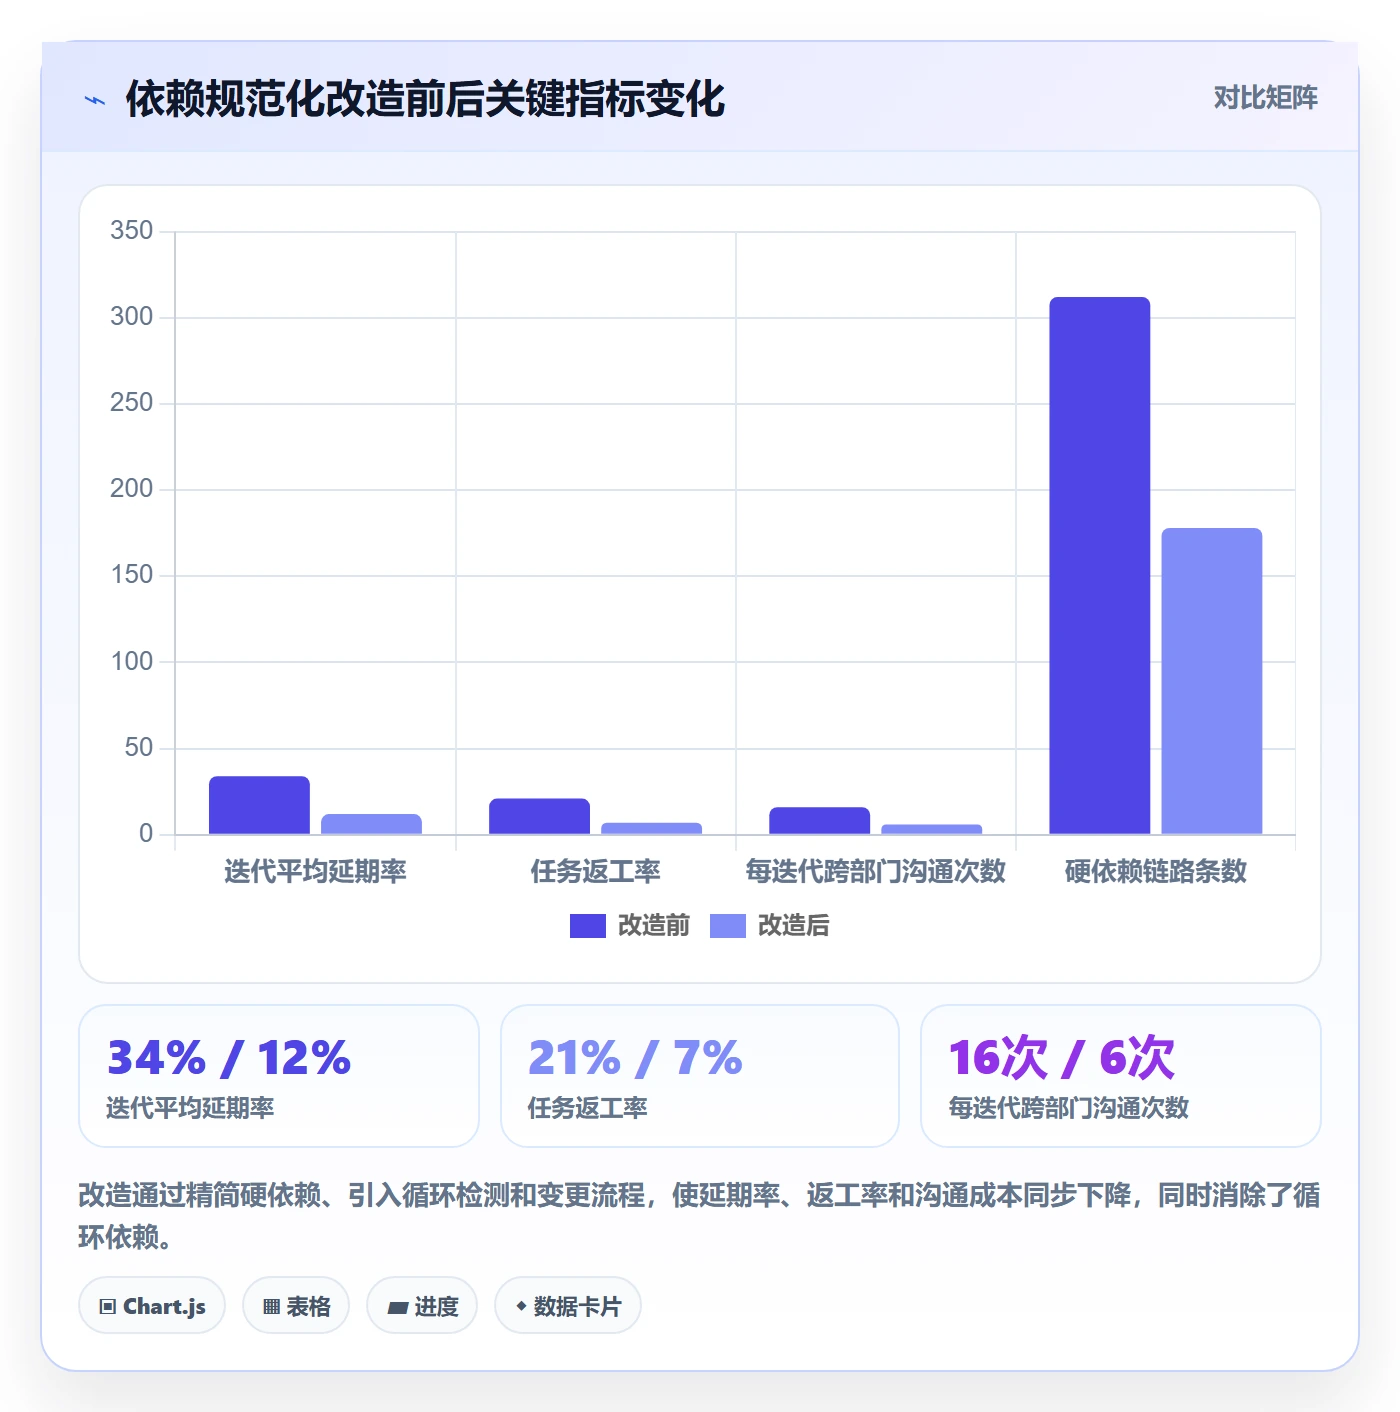Image resolution: width=1400 pixels, height=1412 pixels.
Task: Click the 任务返工率 axis label
Action: tap(596, 872)
